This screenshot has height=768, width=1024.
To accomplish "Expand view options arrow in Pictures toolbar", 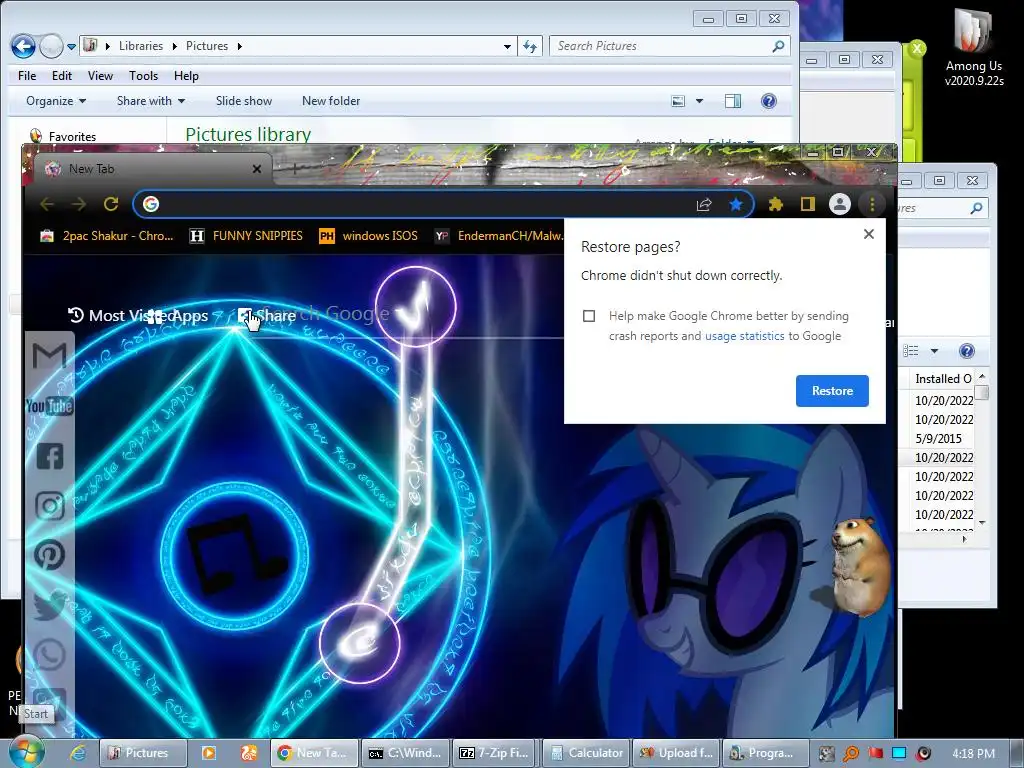I will click(699, 101).
